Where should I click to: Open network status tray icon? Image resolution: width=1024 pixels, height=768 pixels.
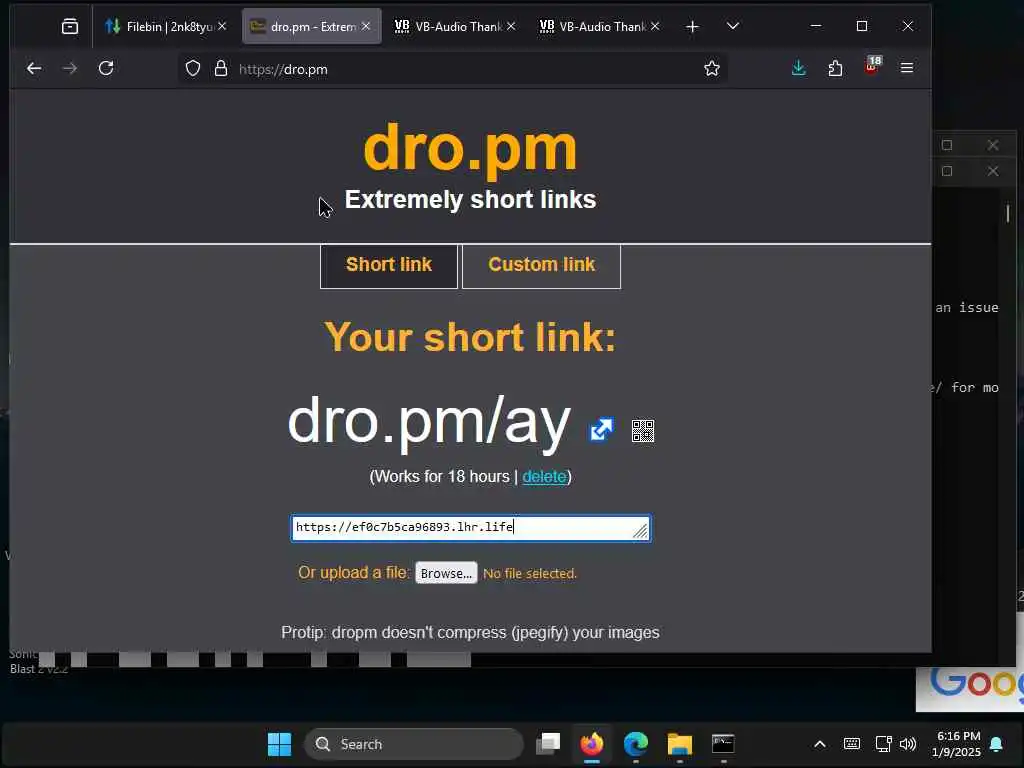[x=883, y=744]
